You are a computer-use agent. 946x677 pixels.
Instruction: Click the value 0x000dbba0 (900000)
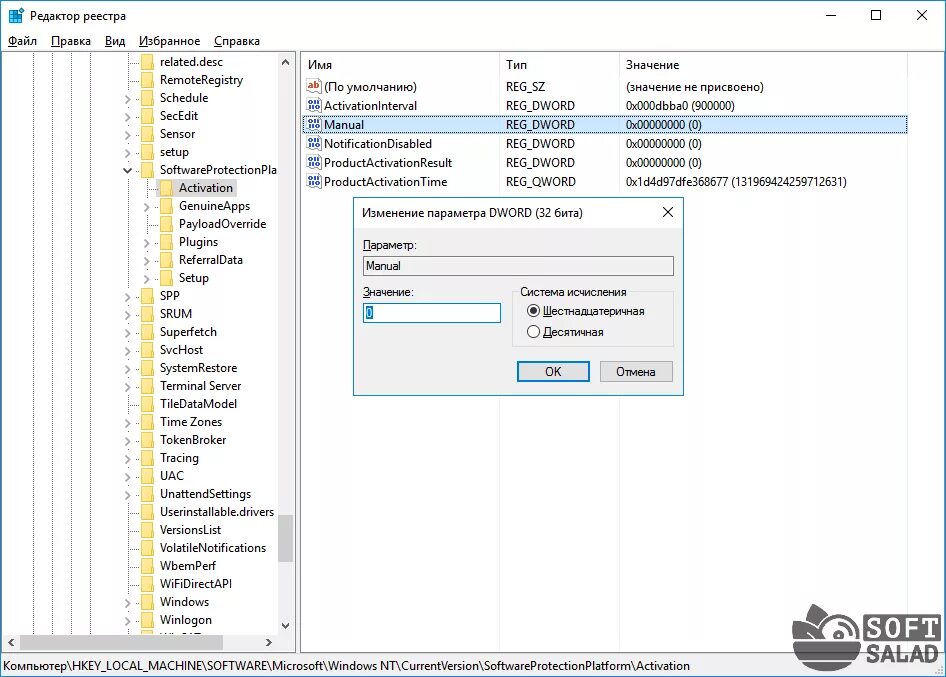pos(680,106)
